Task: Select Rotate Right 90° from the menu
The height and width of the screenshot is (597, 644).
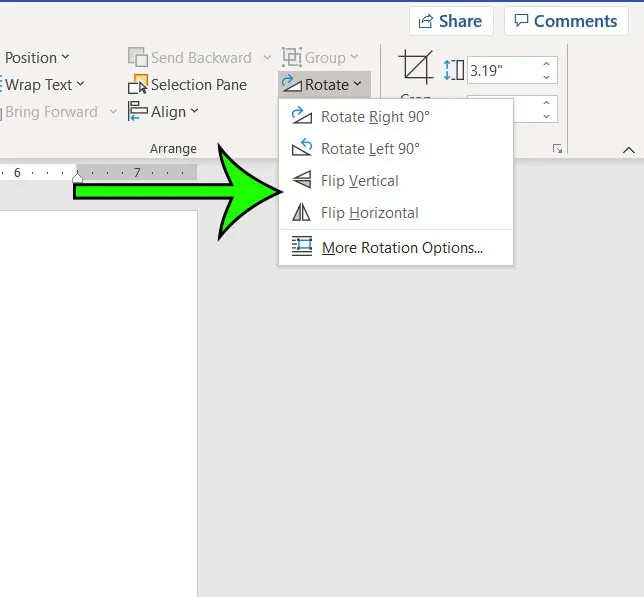Action: coord(375,117)
